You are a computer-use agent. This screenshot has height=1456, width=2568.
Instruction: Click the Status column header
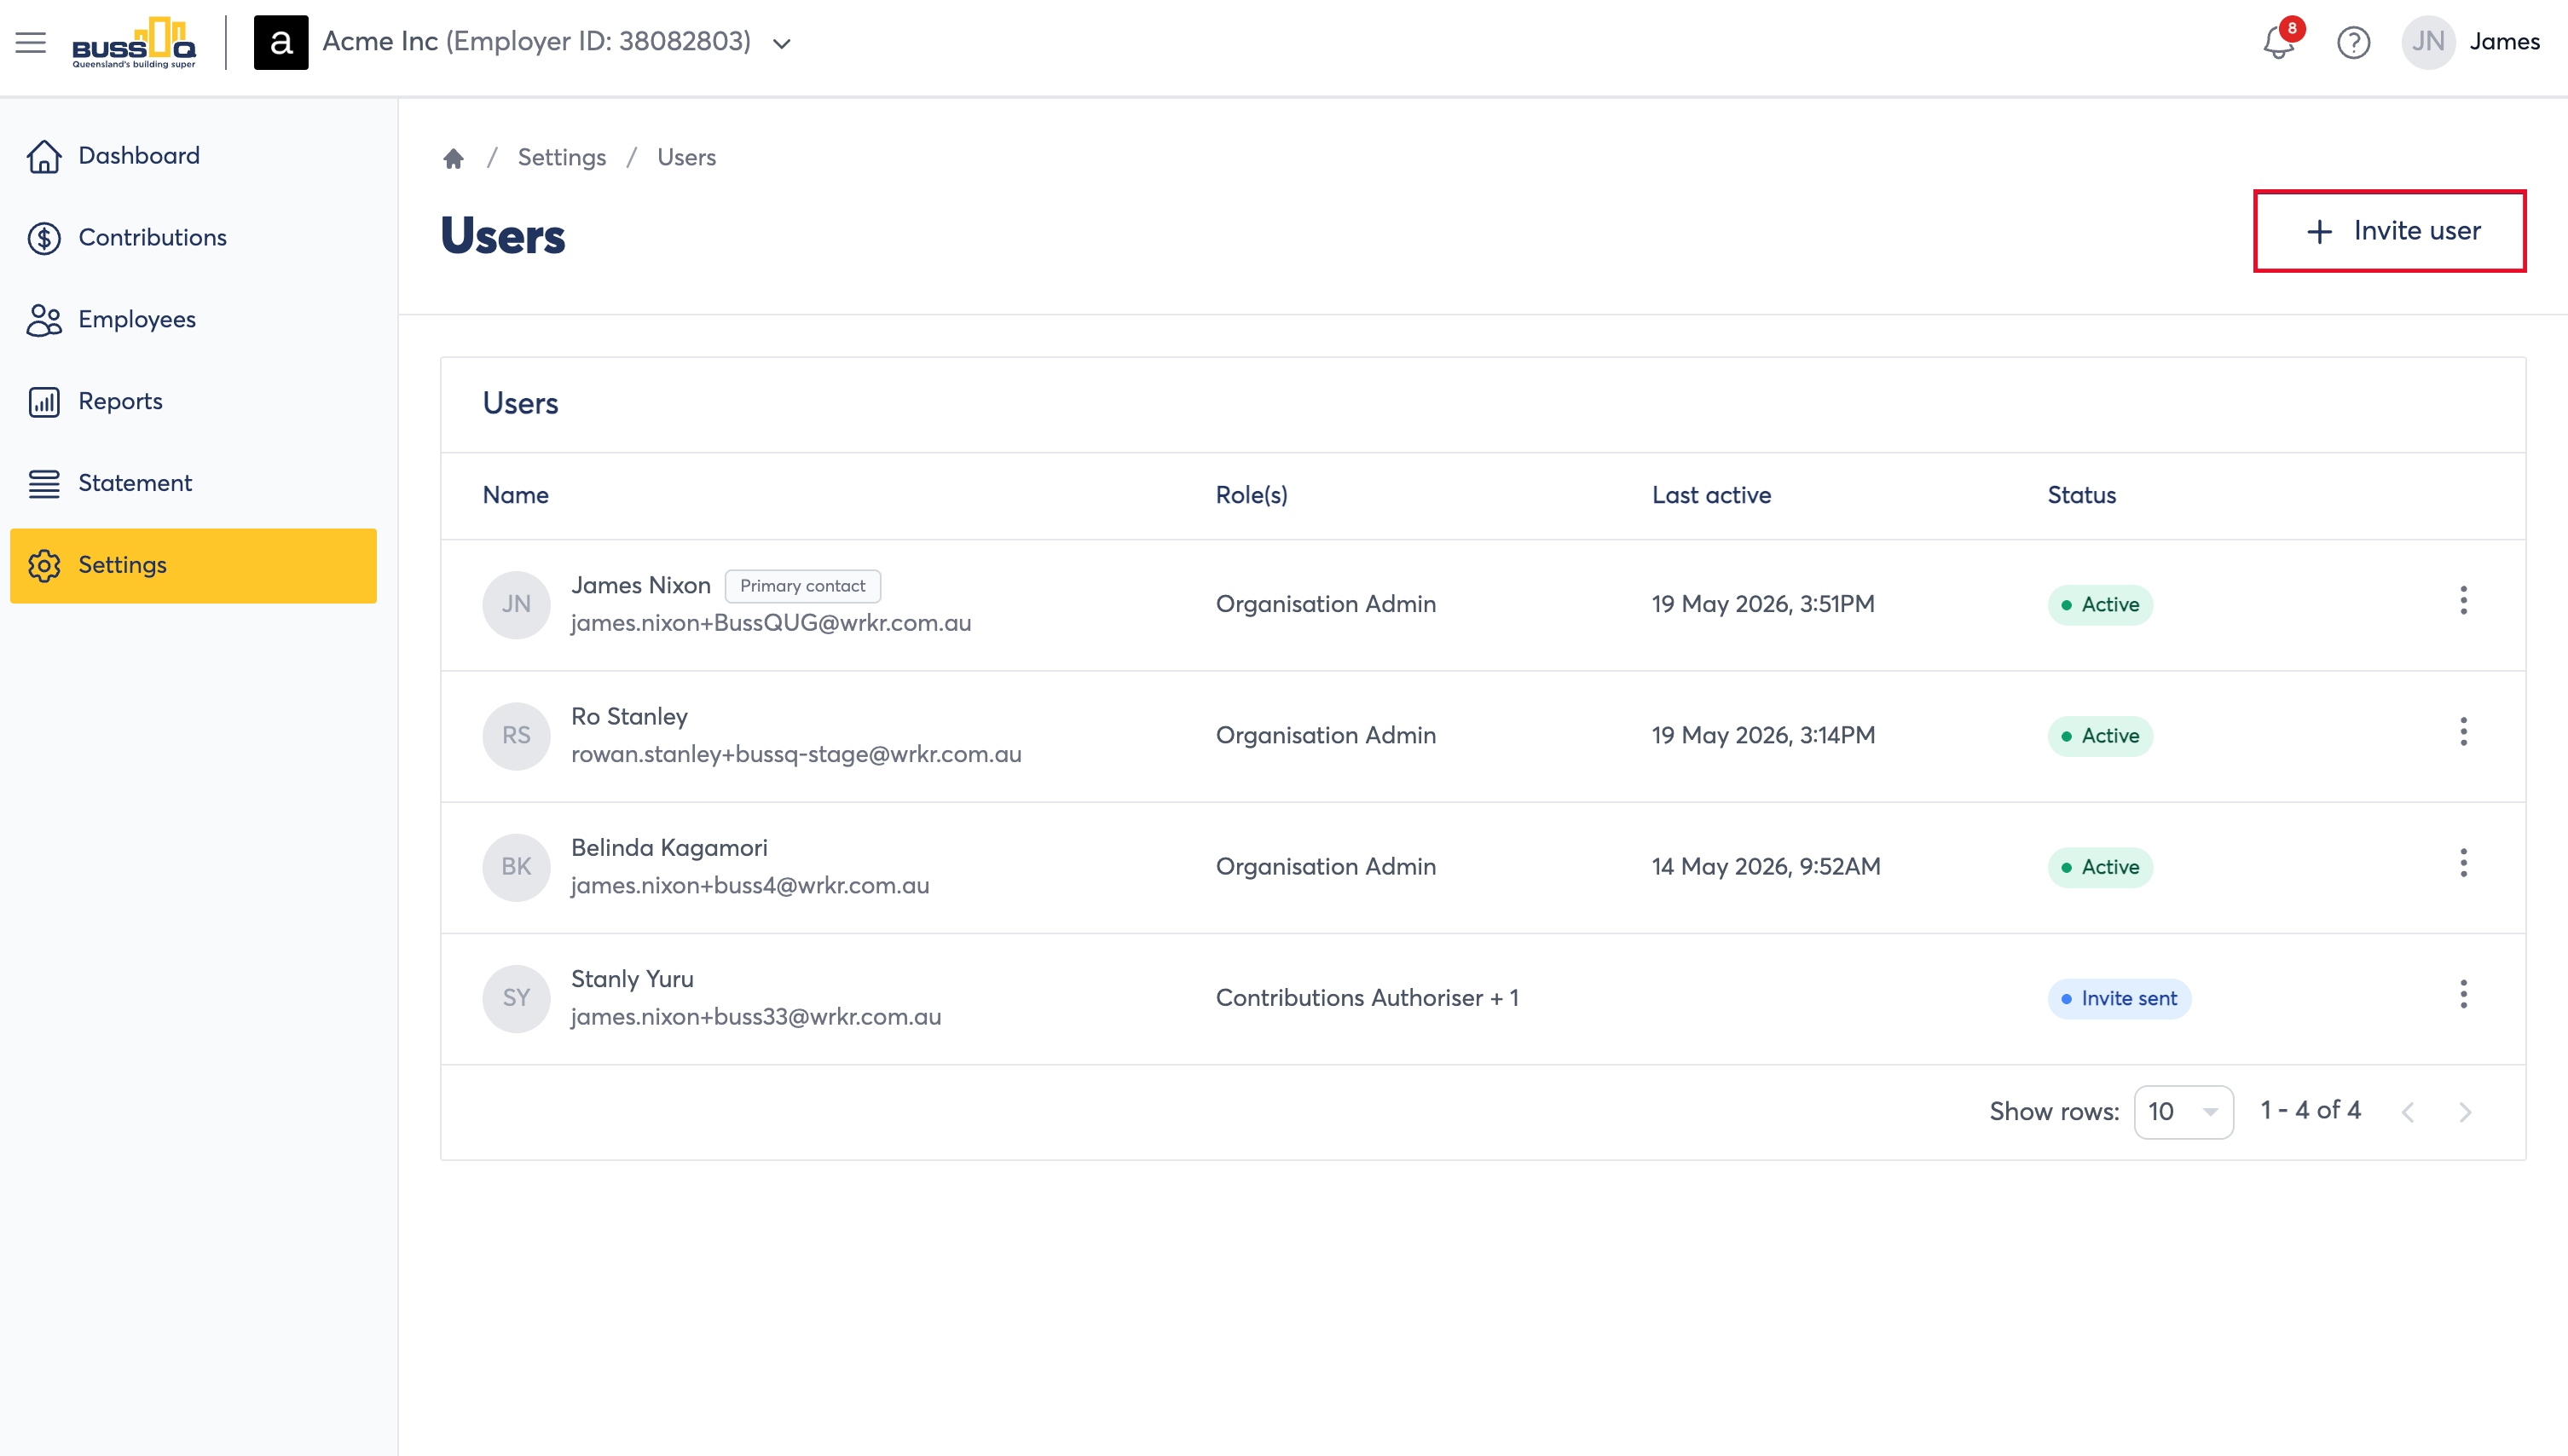pyautogui.click(x=2081, y=496)
